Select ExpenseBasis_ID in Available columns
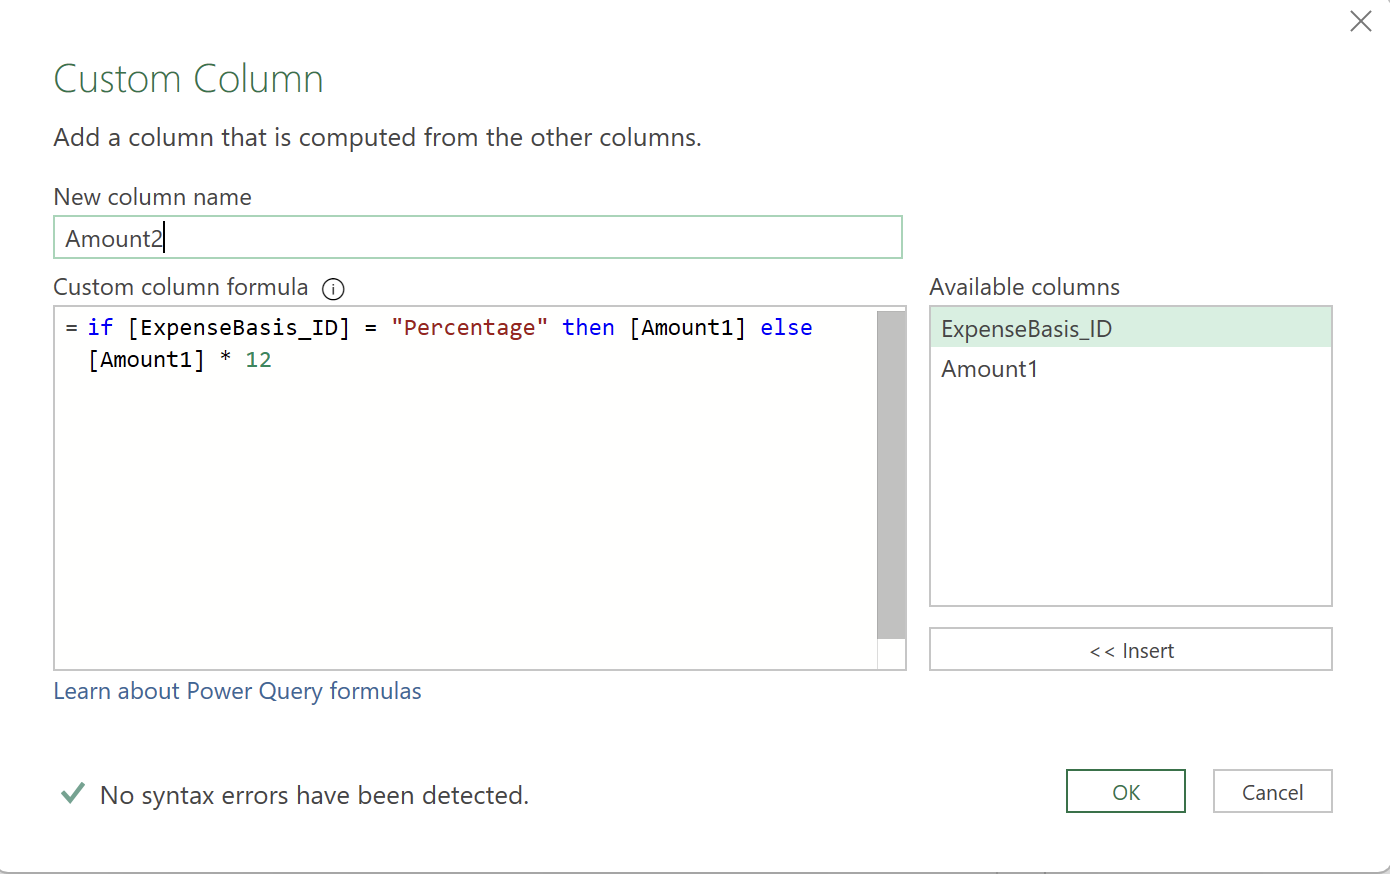 1131,328
